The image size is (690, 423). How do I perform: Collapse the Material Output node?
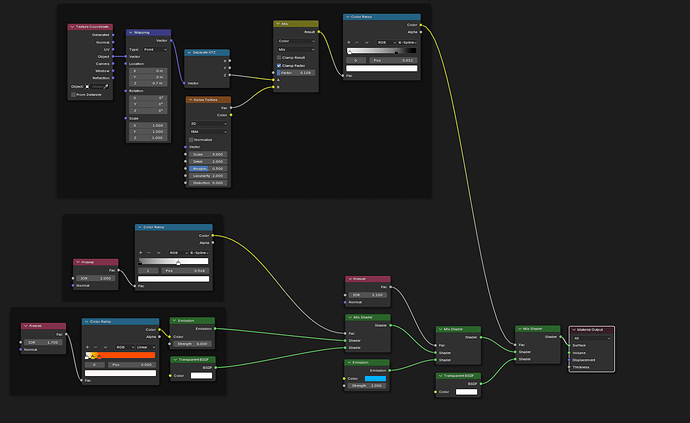click(x=574, y=330)
